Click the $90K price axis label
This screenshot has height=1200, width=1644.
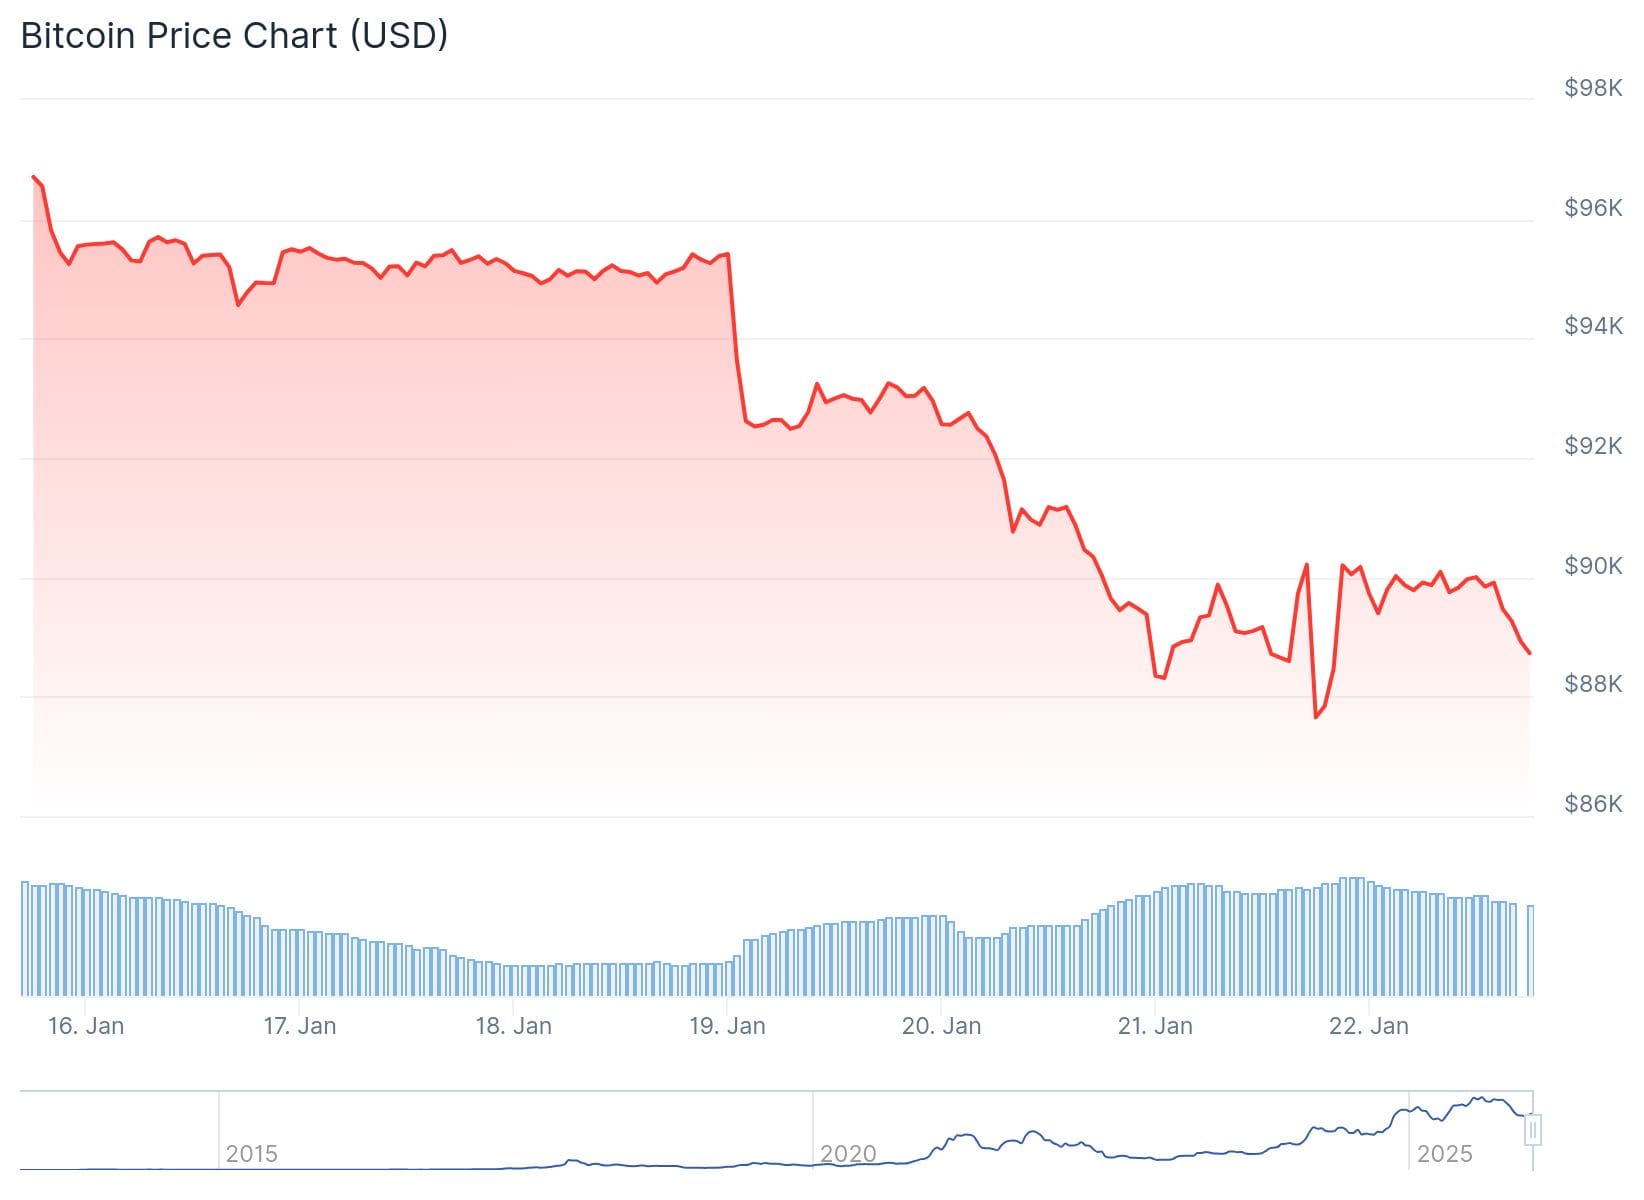tap(1593, 566)
